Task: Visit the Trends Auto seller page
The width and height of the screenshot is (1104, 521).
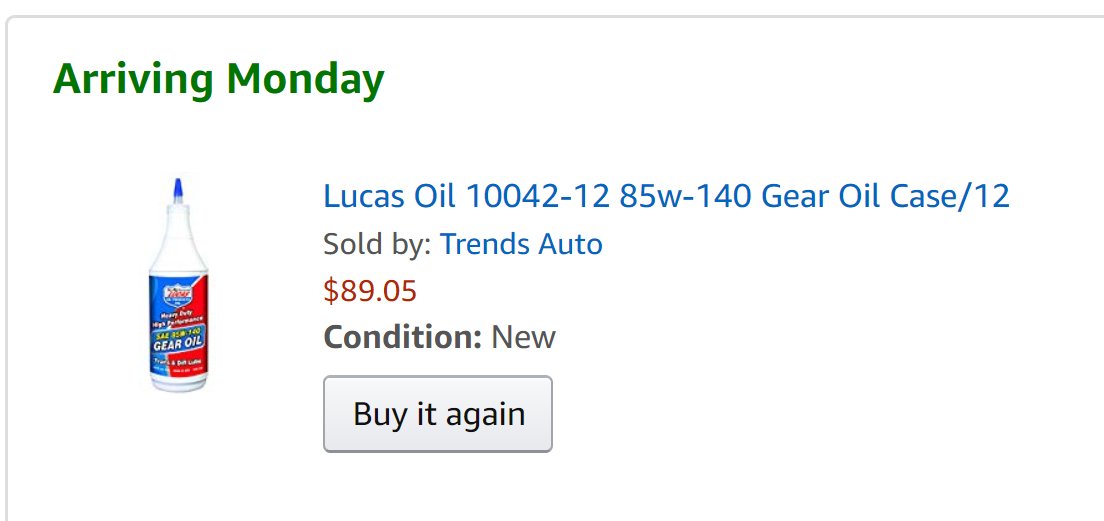Action: coord(521,244)
